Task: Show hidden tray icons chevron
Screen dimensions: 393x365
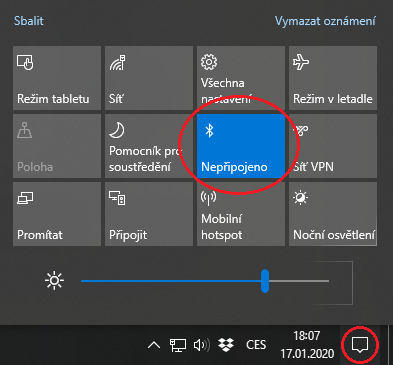Action: (x=154, y=345)
